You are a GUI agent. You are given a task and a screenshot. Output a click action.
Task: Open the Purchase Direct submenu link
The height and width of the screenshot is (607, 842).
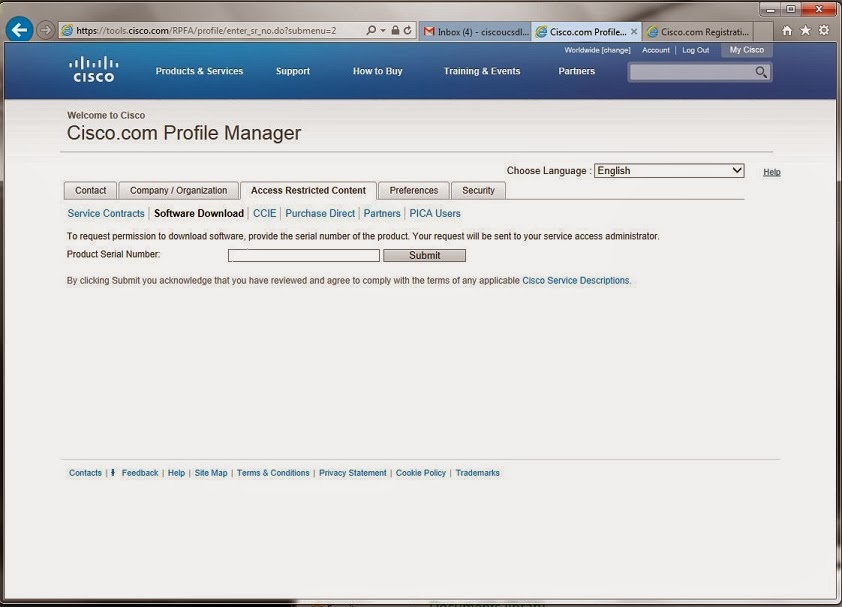tap(320, 213)
